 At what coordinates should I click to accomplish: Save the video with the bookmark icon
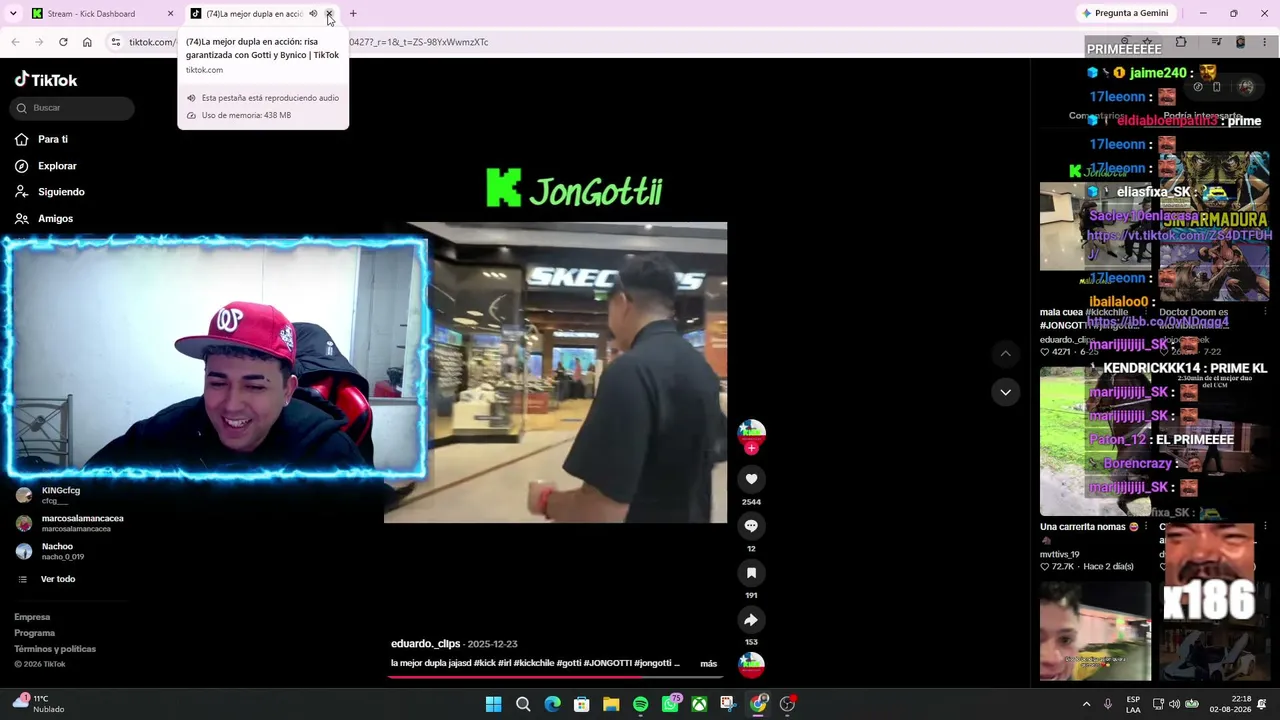751,573
